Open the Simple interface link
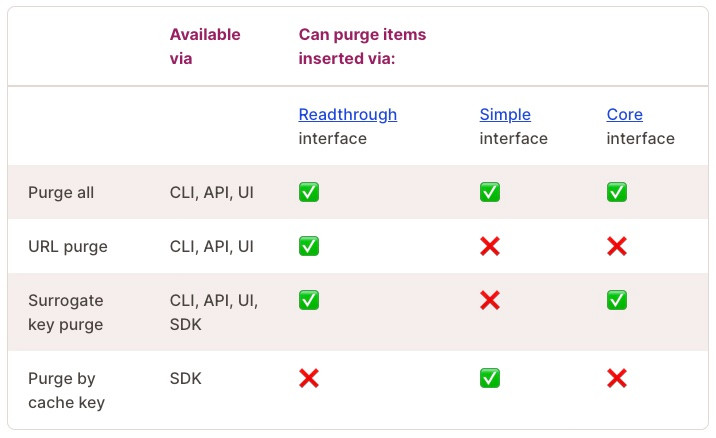Screen dimensions: 716x438 pyautogui.click(x=505, y=115)
